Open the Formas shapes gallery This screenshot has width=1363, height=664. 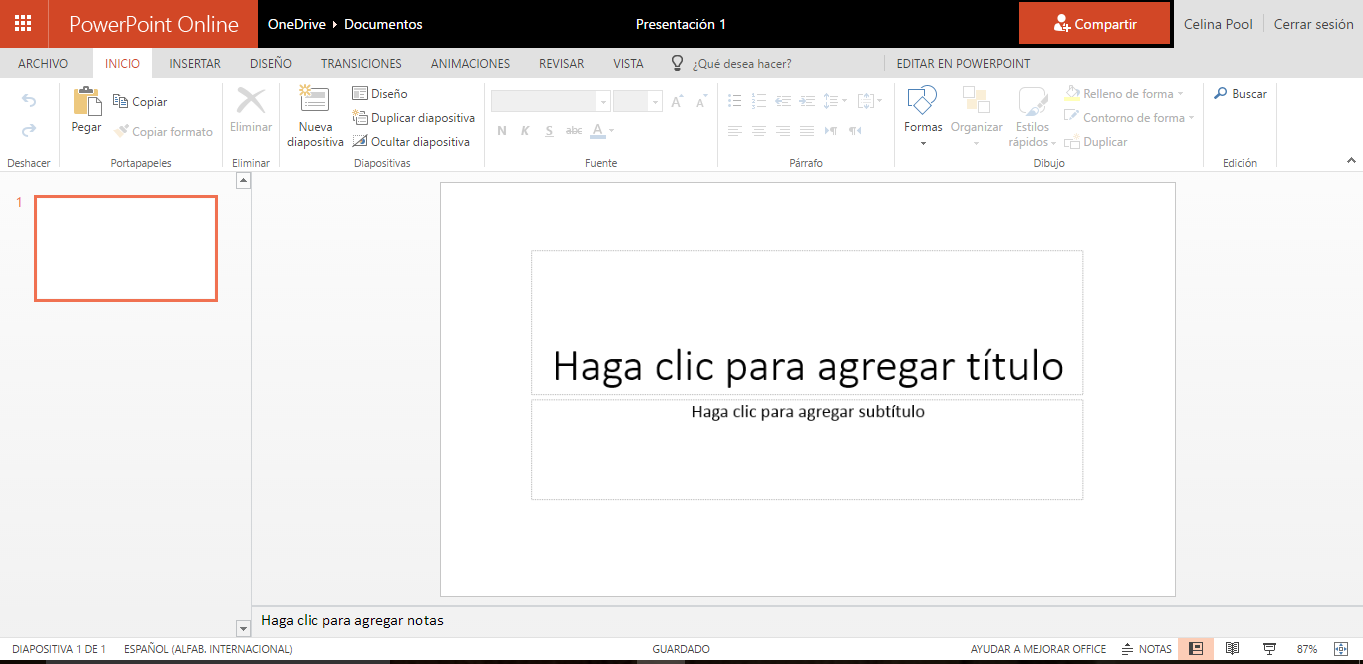pyautogui.click(x=923, y=117)
